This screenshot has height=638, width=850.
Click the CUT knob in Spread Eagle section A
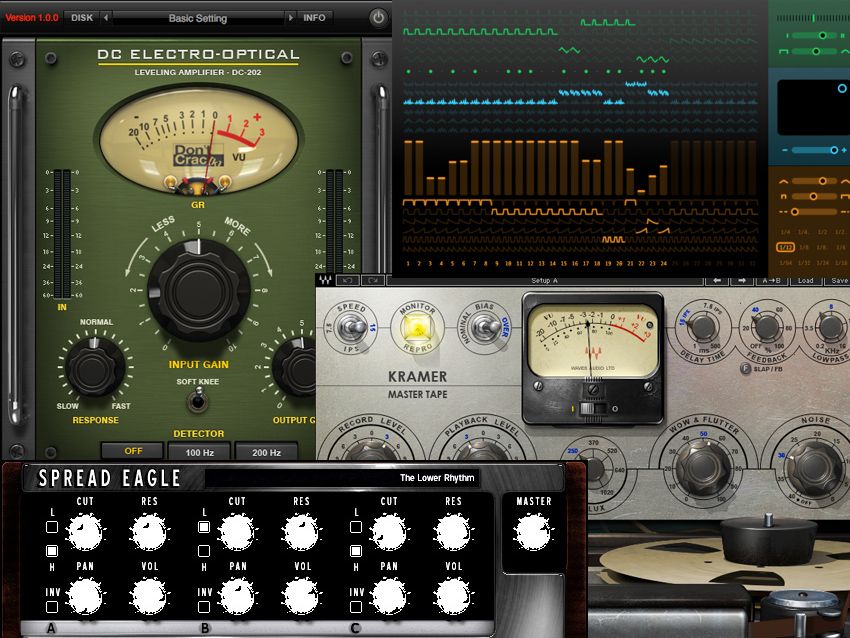[x=85, y=532]
